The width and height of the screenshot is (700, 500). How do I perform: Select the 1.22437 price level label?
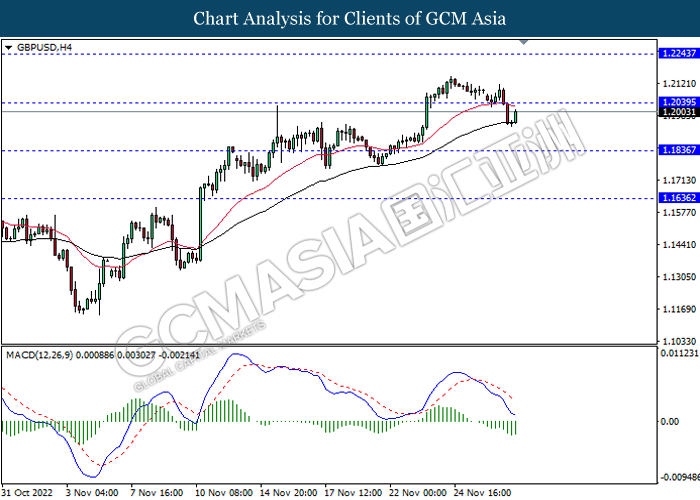(x=679, y=54)
